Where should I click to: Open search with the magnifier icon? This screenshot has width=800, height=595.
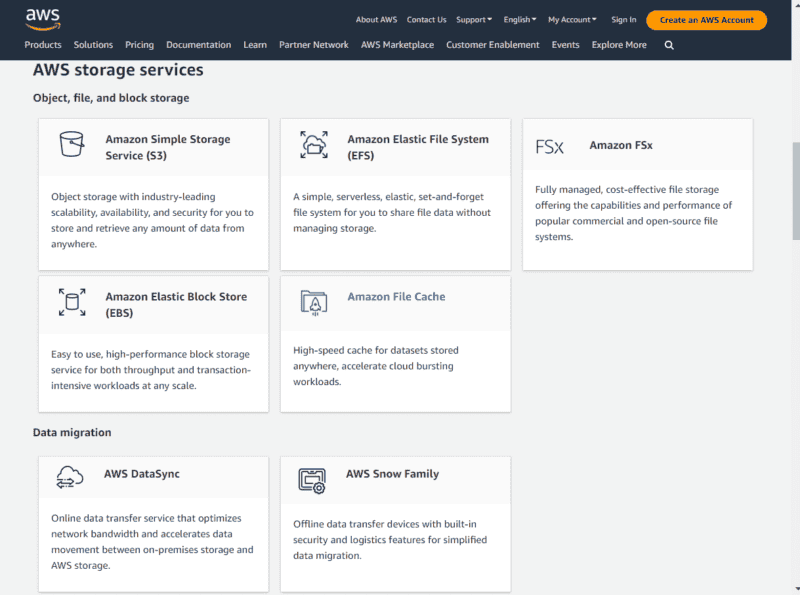pyautogui.click(x=668, y=45)
